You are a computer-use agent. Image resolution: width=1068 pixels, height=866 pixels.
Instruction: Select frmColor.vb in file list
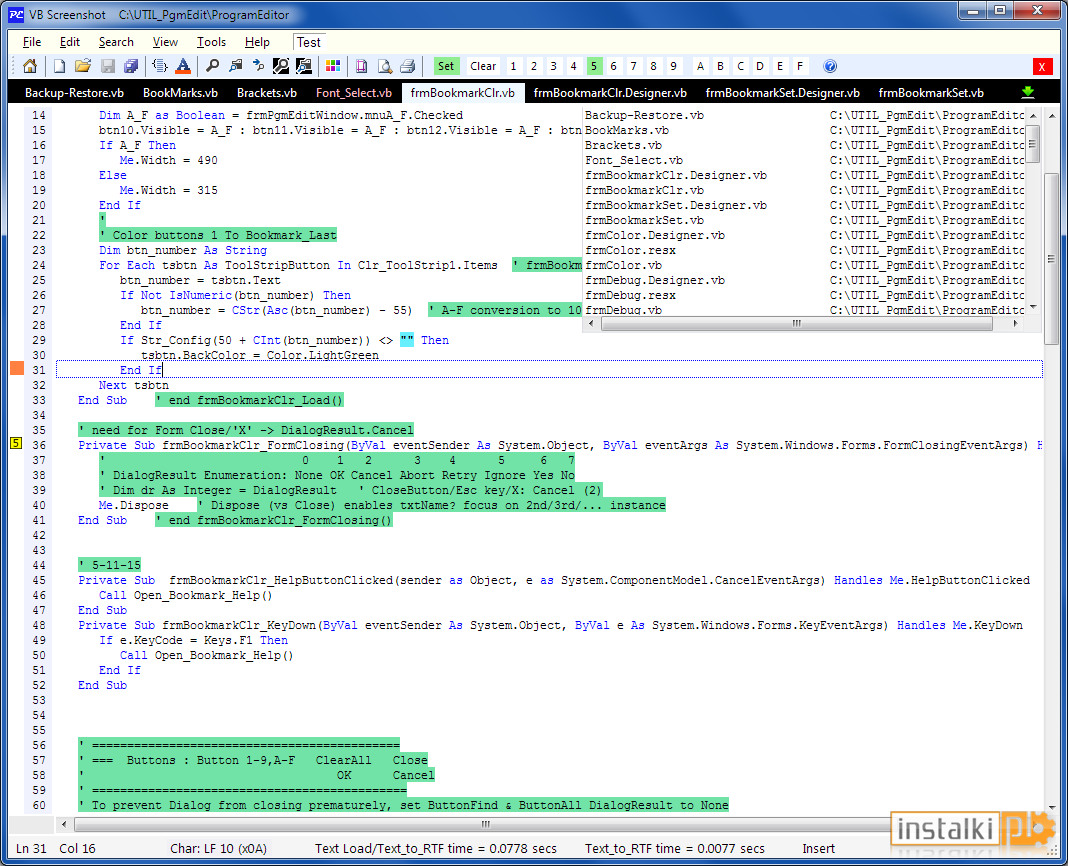click(623, 265)
